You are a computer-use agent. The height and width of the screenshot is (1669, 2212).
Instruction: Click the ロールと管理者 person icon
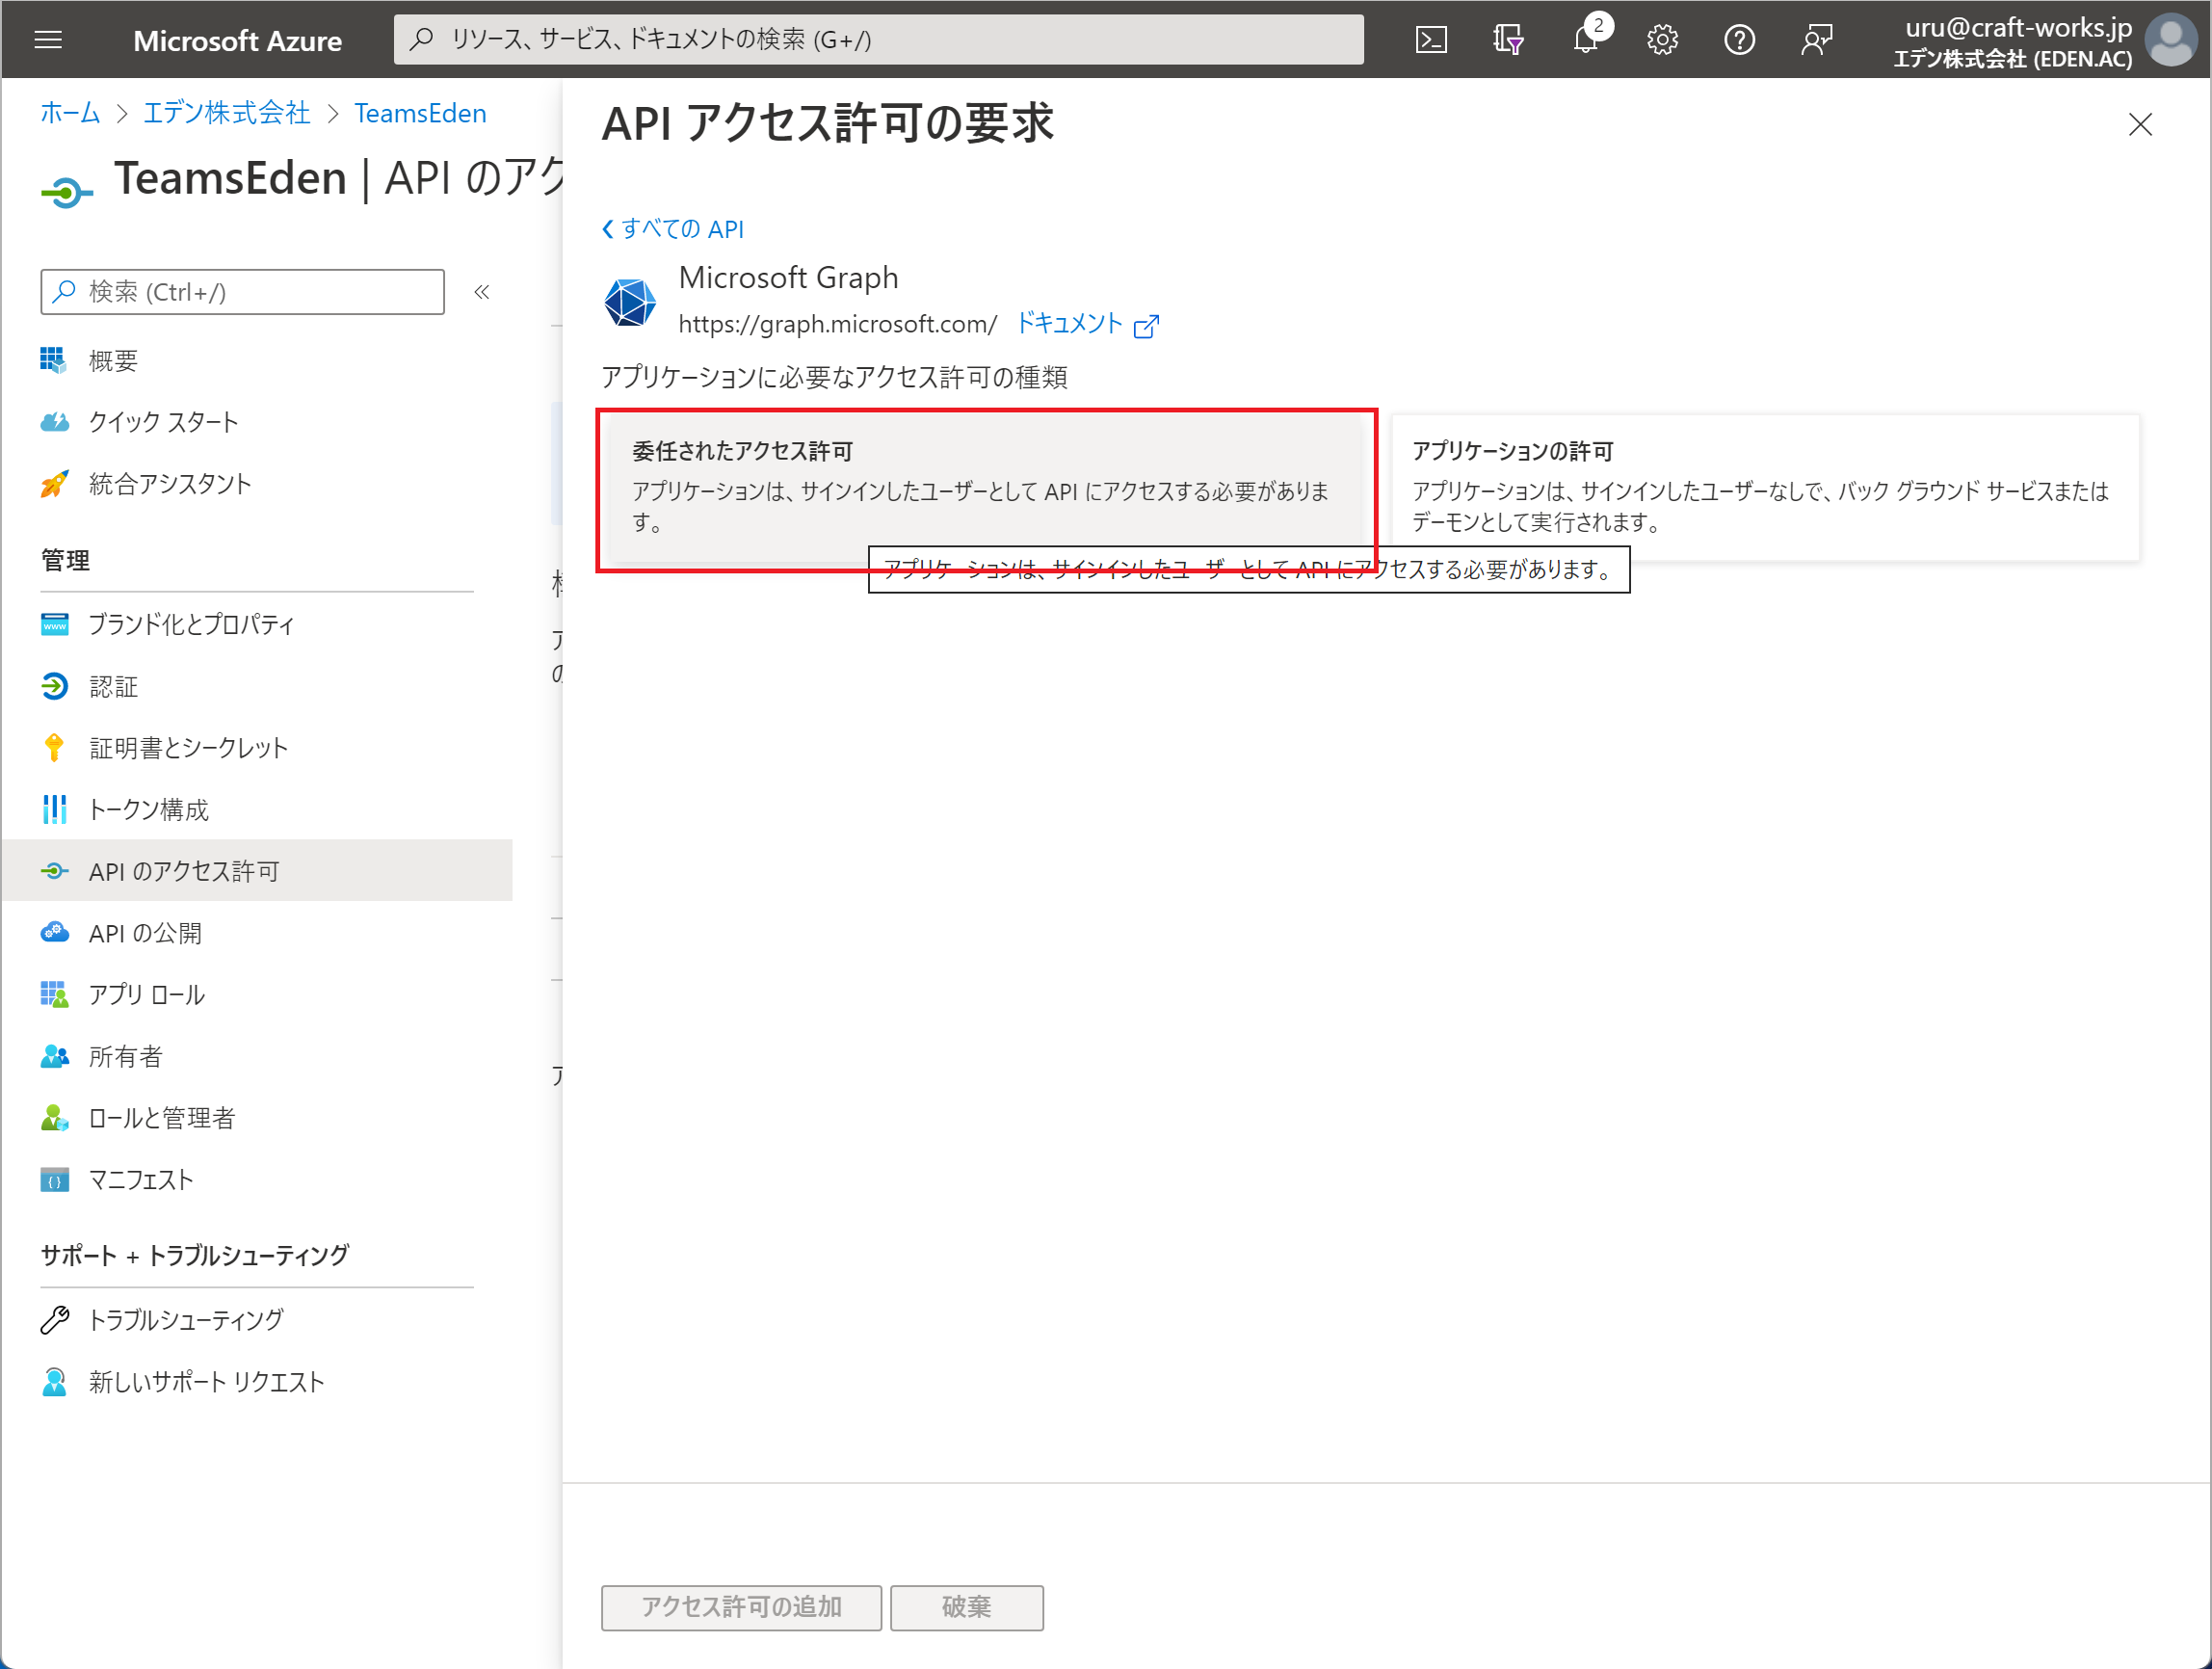(54, 1118)
